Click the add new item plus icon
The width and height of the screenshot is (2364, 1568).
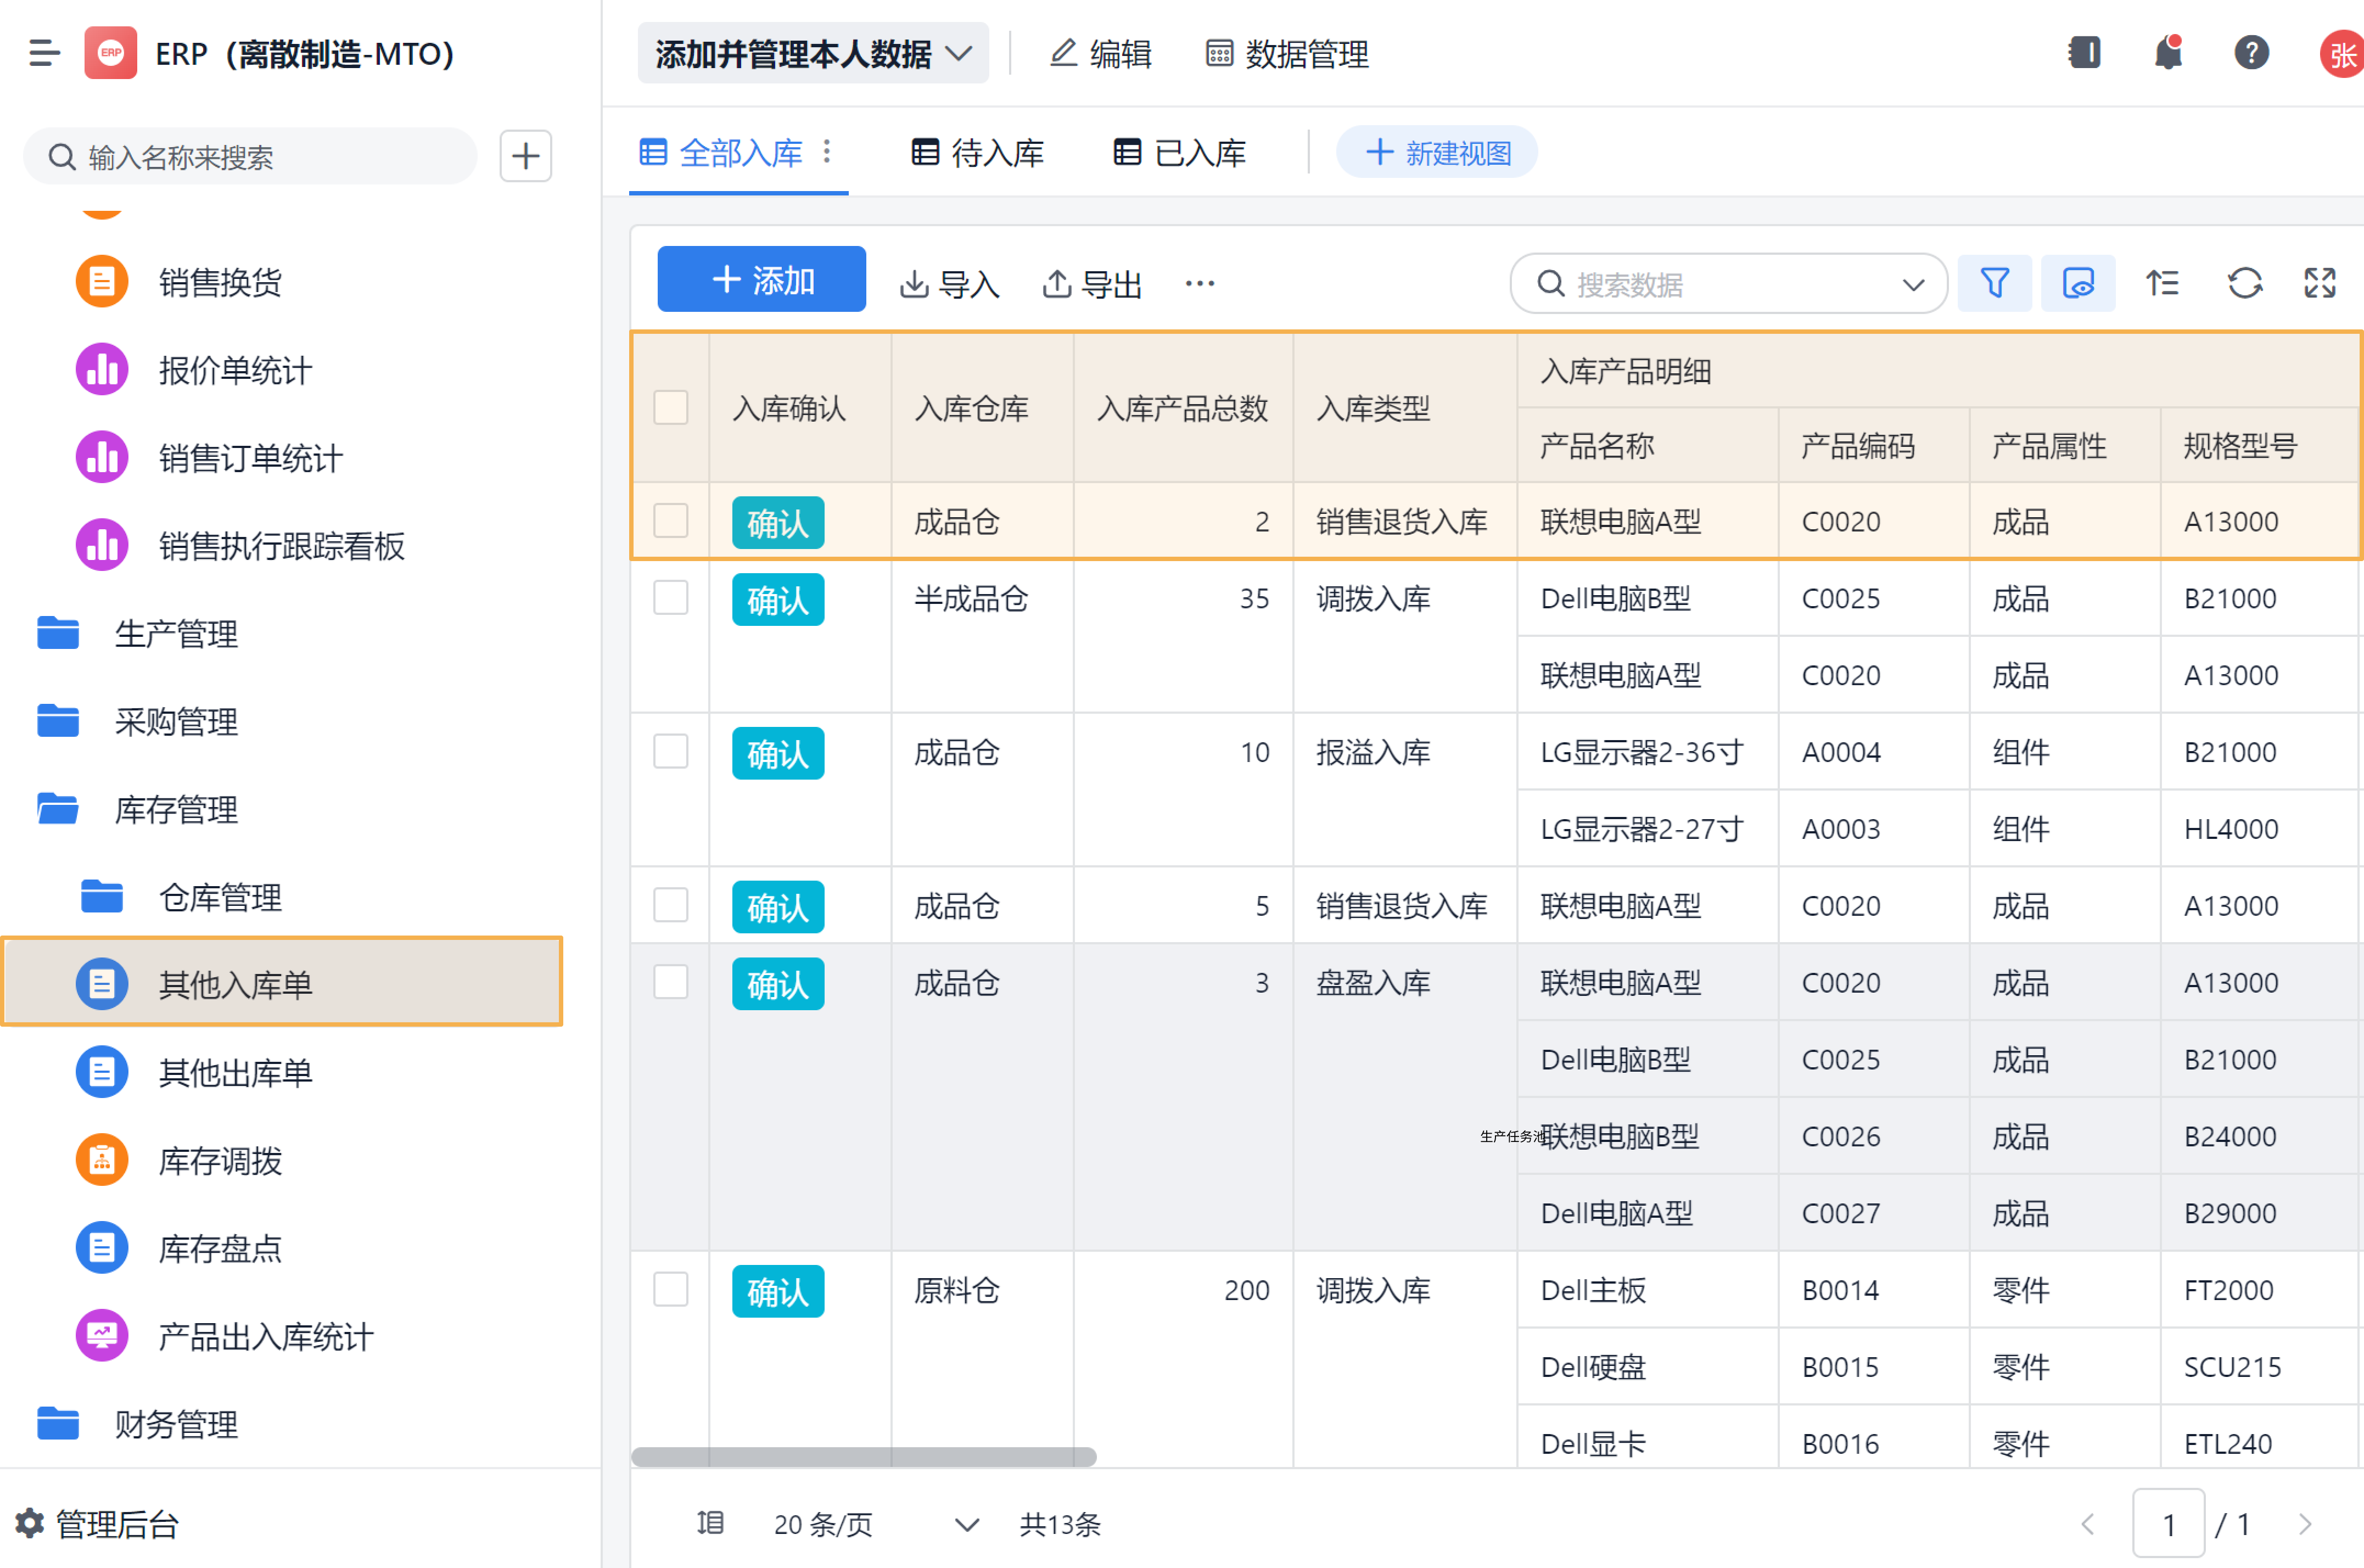click(525, 156)
